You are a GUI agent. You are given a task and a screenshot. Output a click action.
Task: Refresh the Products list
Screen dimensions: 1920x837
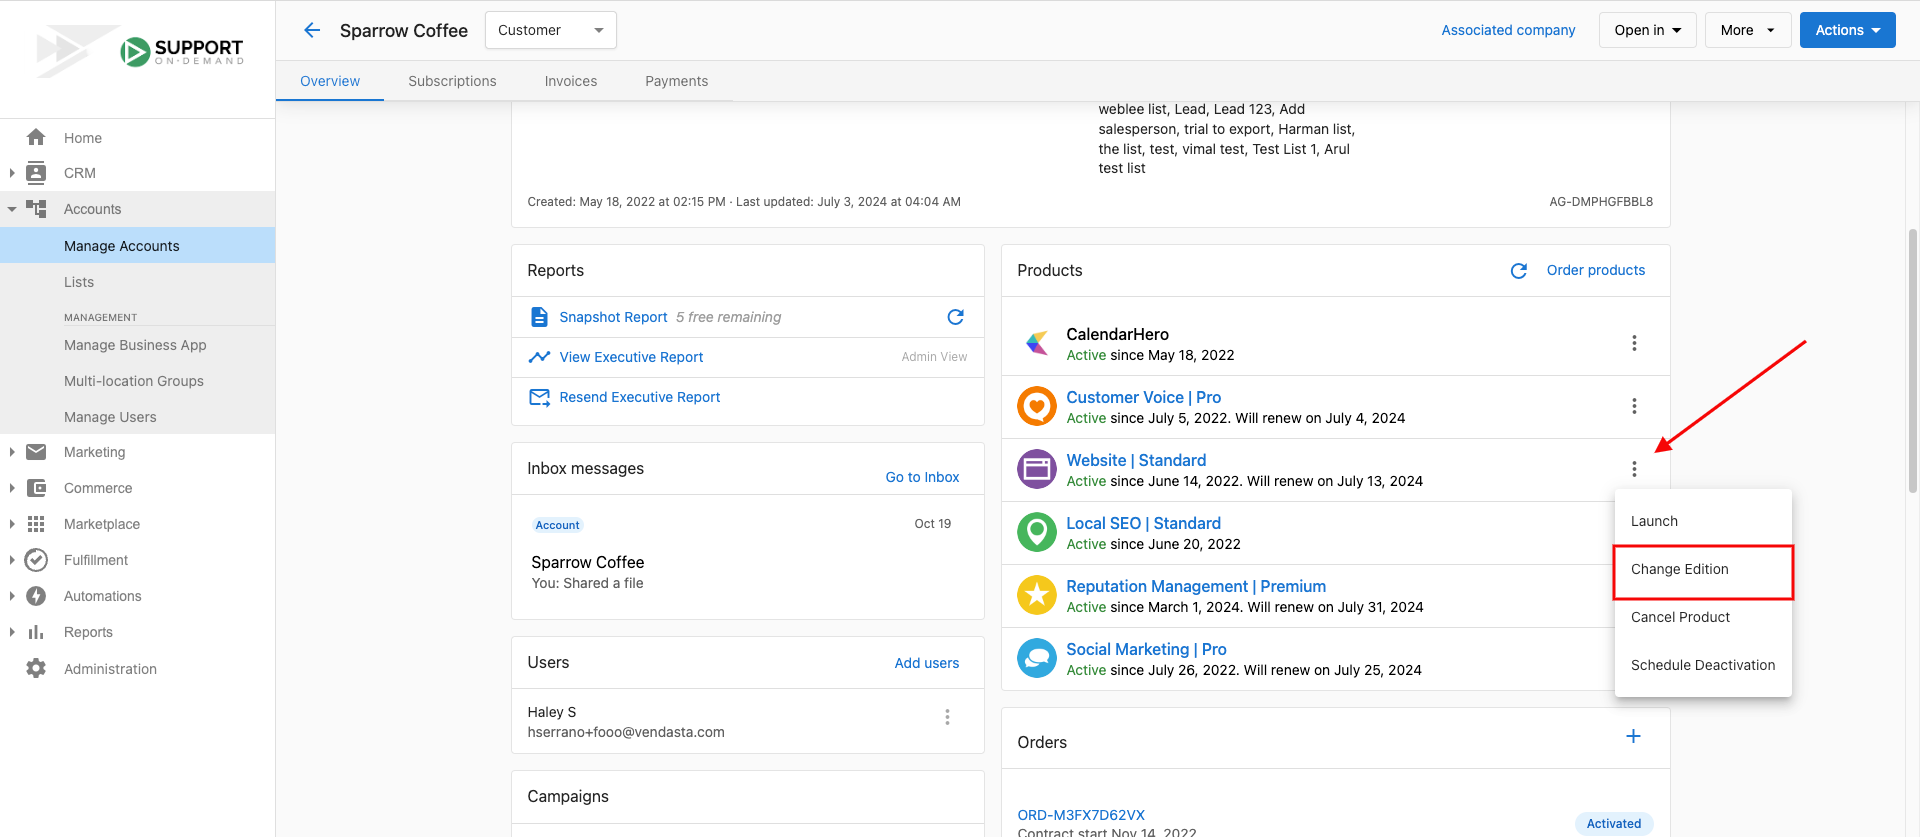coord(1518,271)
